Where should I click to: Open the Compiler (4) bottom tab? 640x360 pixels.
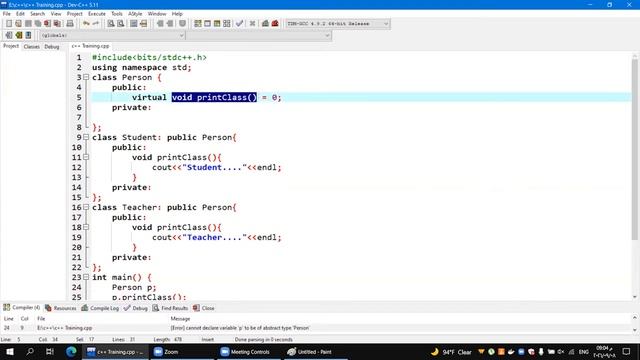(x=22, y=307)
